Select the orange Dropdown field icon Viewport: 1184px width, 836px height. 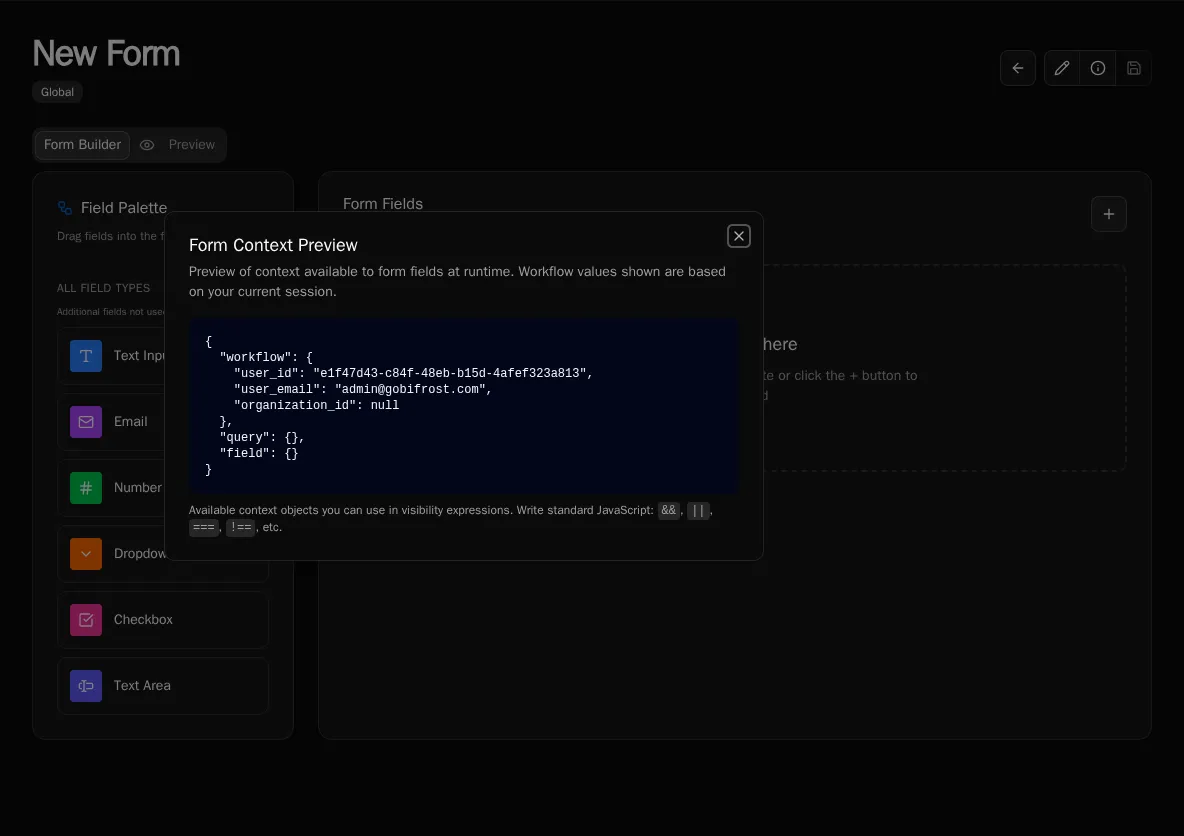86,554
